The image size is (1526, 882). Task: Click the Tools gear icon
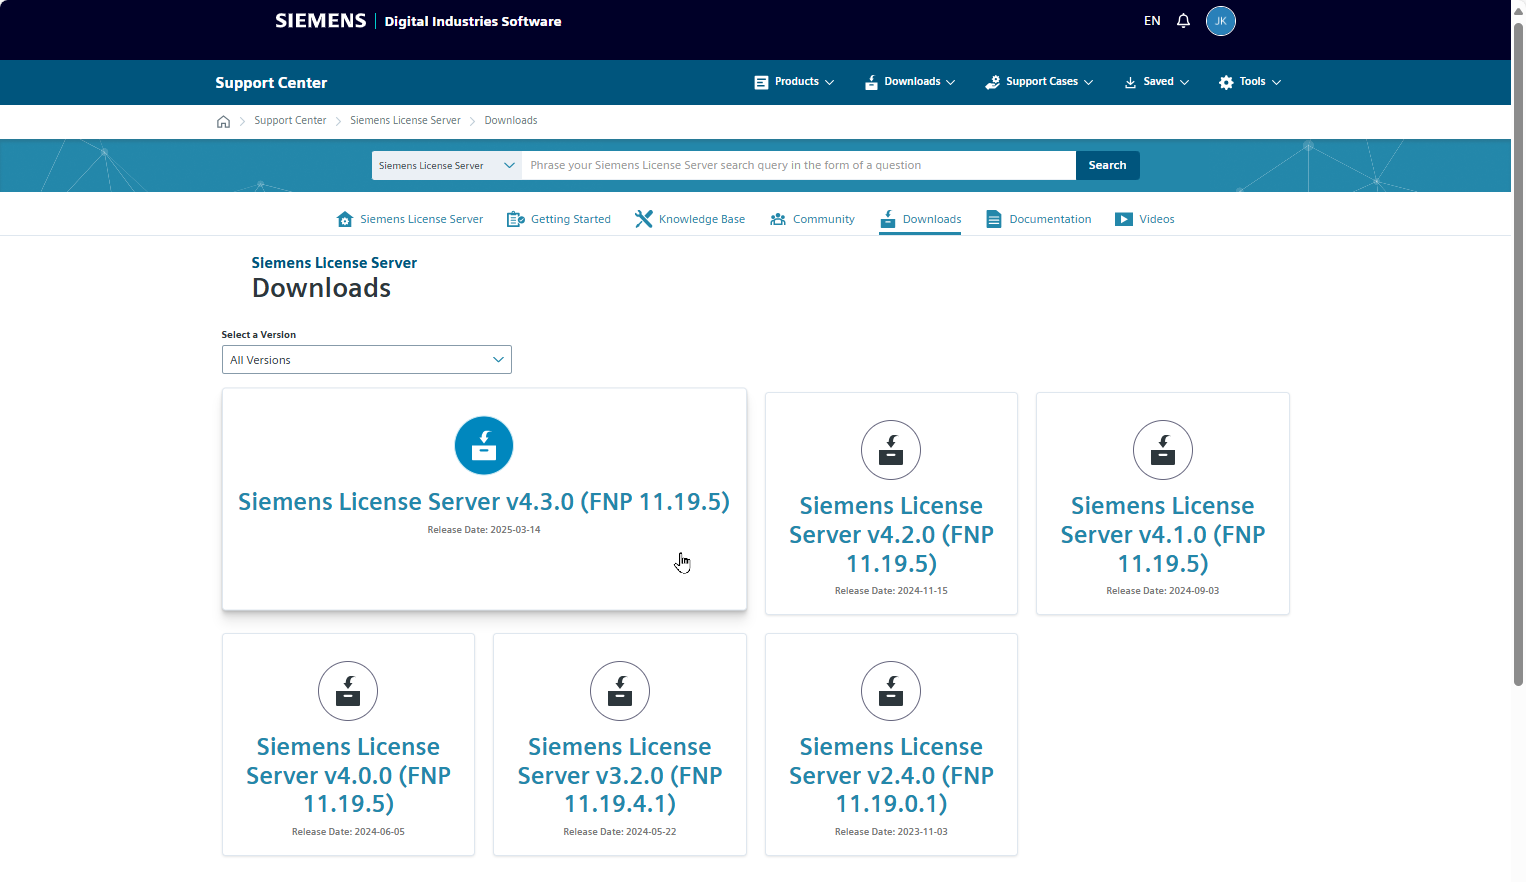click(x=1226, y=82)
